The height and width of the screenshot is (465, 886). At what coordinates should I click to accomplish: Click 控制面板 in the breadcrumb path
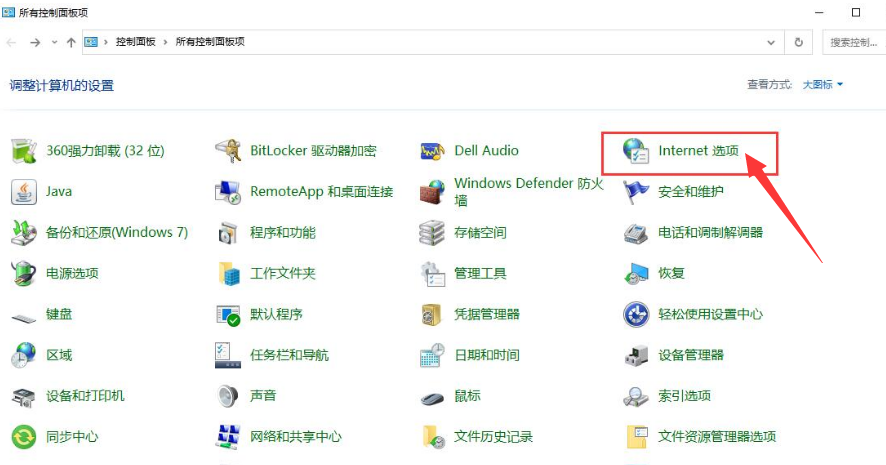tap(137, 42)
